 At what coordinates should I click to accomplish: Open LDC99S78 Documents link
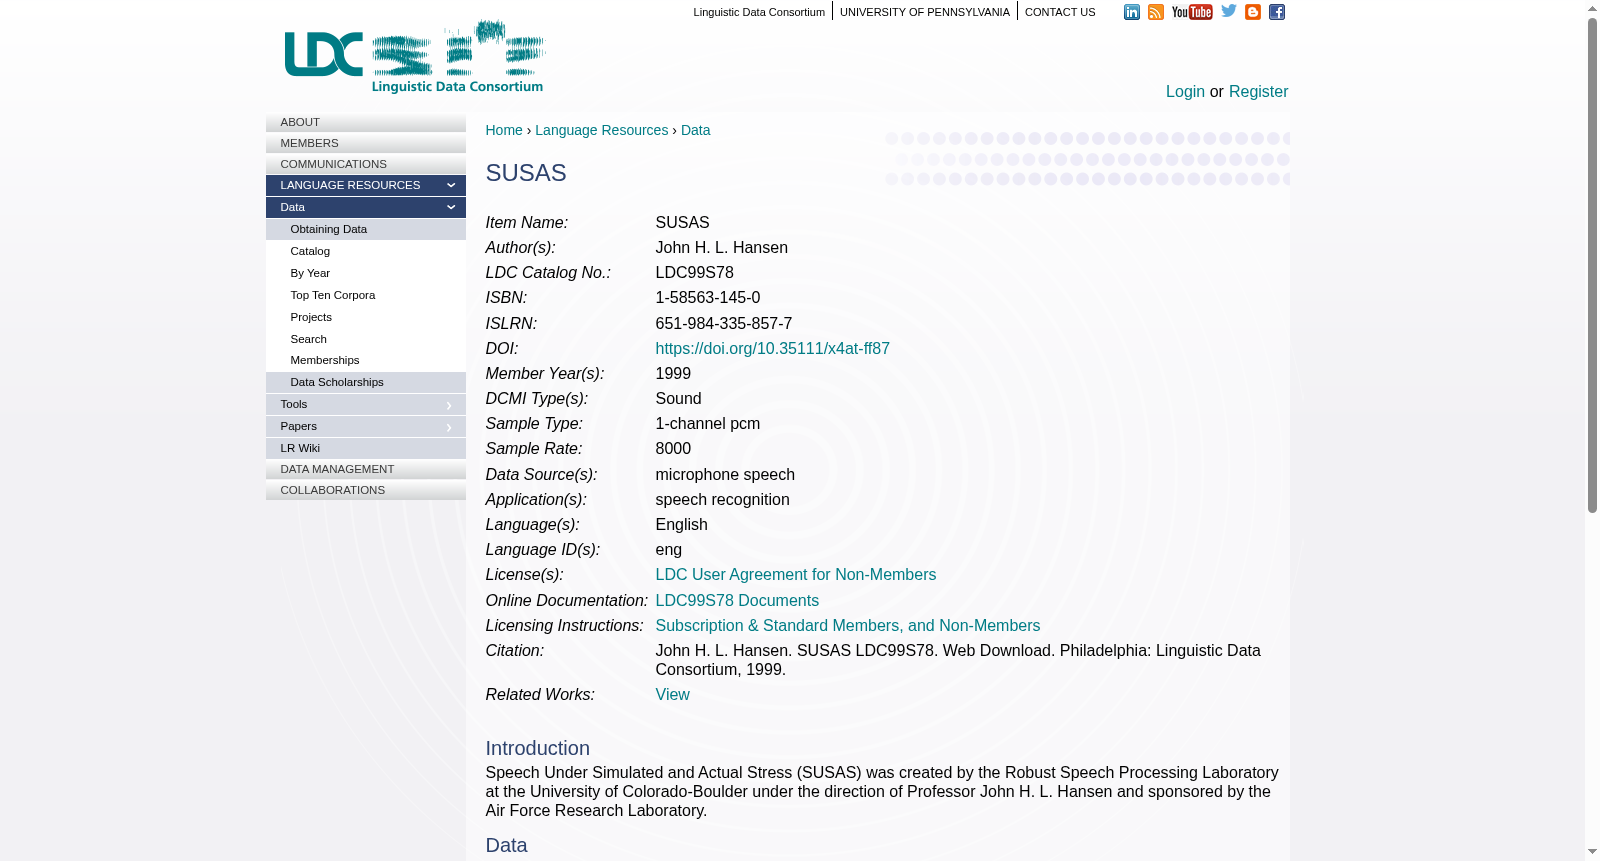[x=737, y=601]
